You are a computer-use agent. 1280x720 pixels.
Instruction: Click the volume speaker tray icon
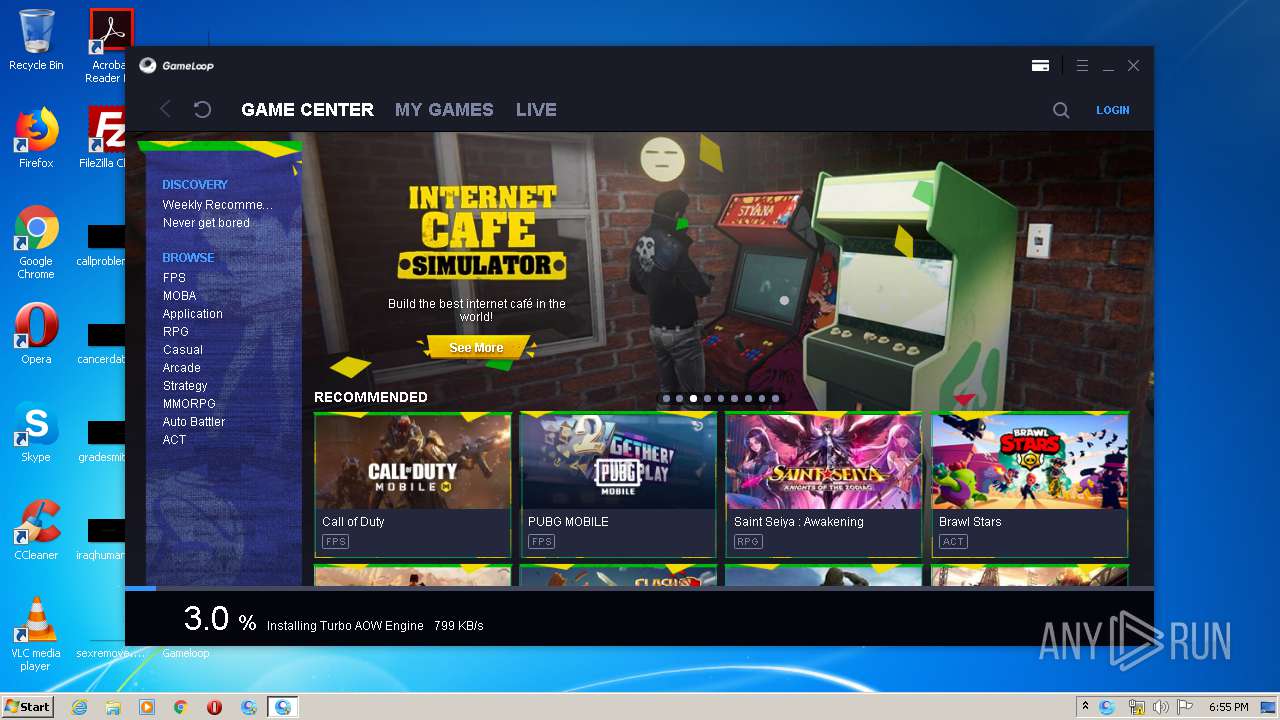(x=1160, y=707)
